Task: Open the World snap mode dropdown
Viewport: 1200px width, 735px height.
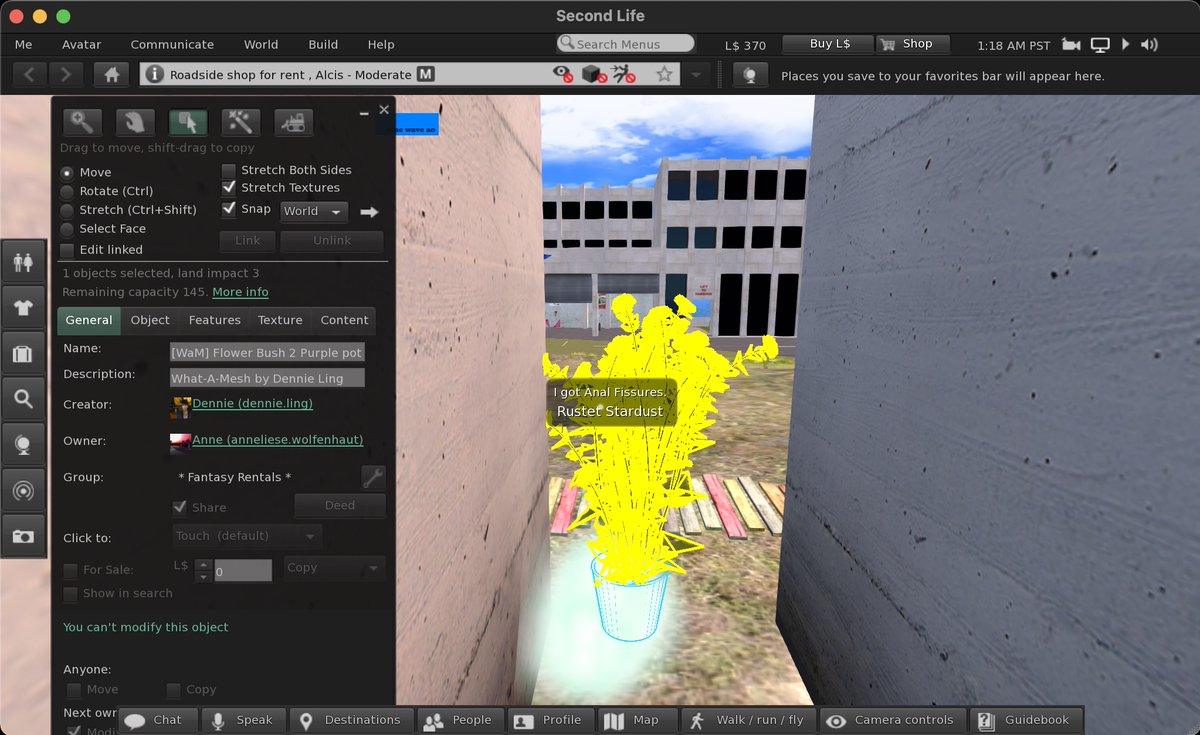Action: coord(314,212)
